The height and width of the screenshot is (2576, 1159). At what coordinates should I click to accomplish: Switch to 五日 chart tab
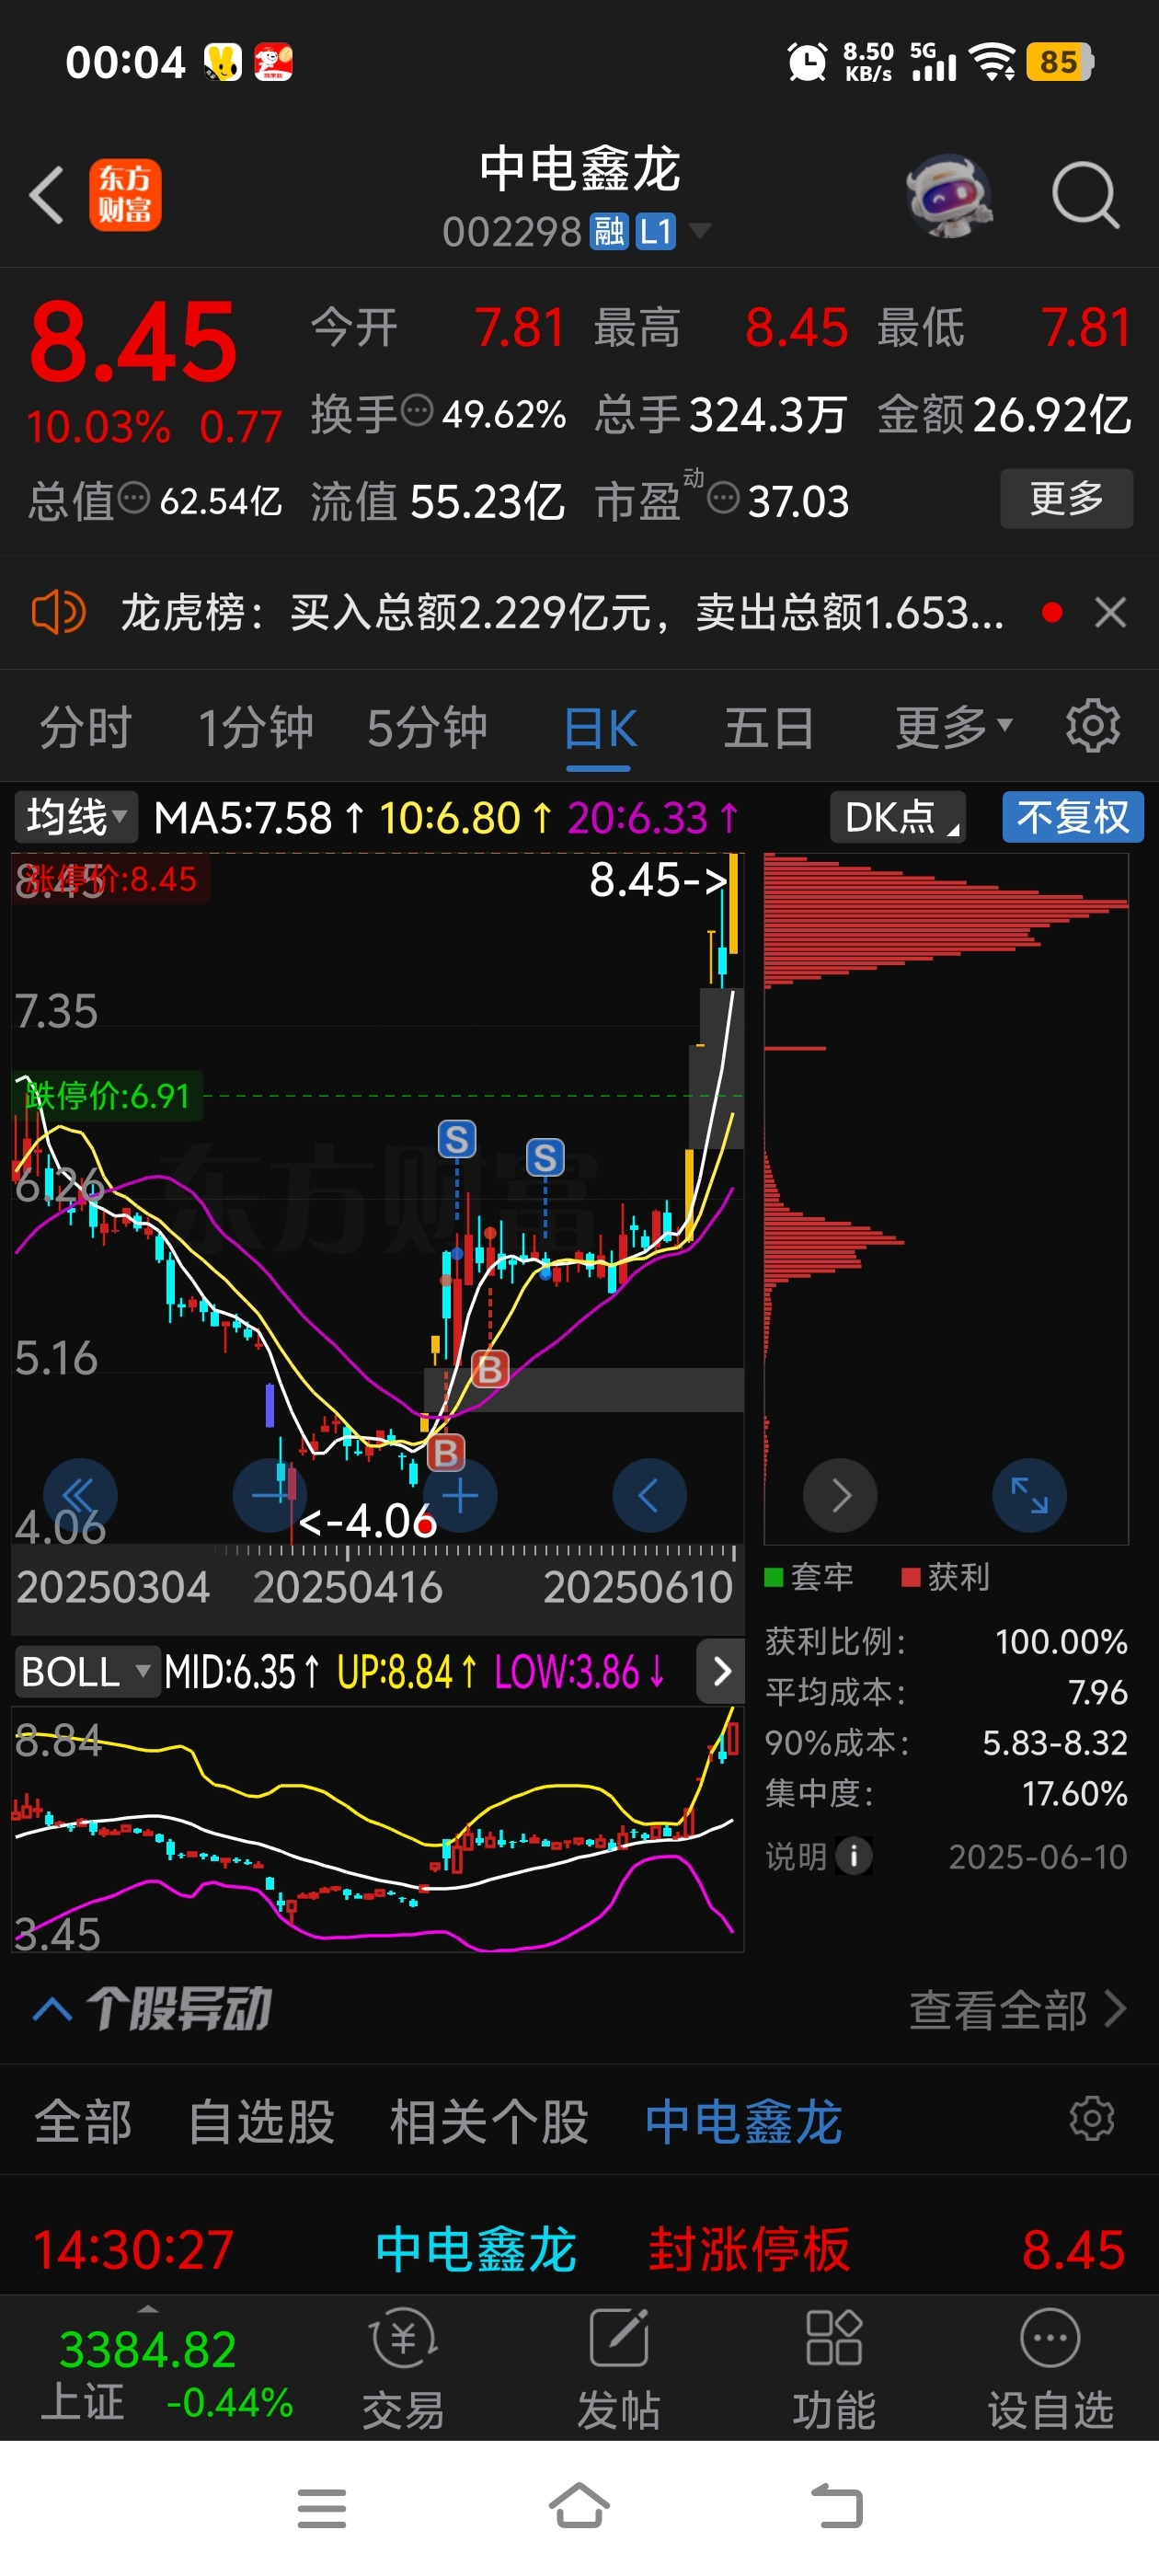click(x=768, y=727)
